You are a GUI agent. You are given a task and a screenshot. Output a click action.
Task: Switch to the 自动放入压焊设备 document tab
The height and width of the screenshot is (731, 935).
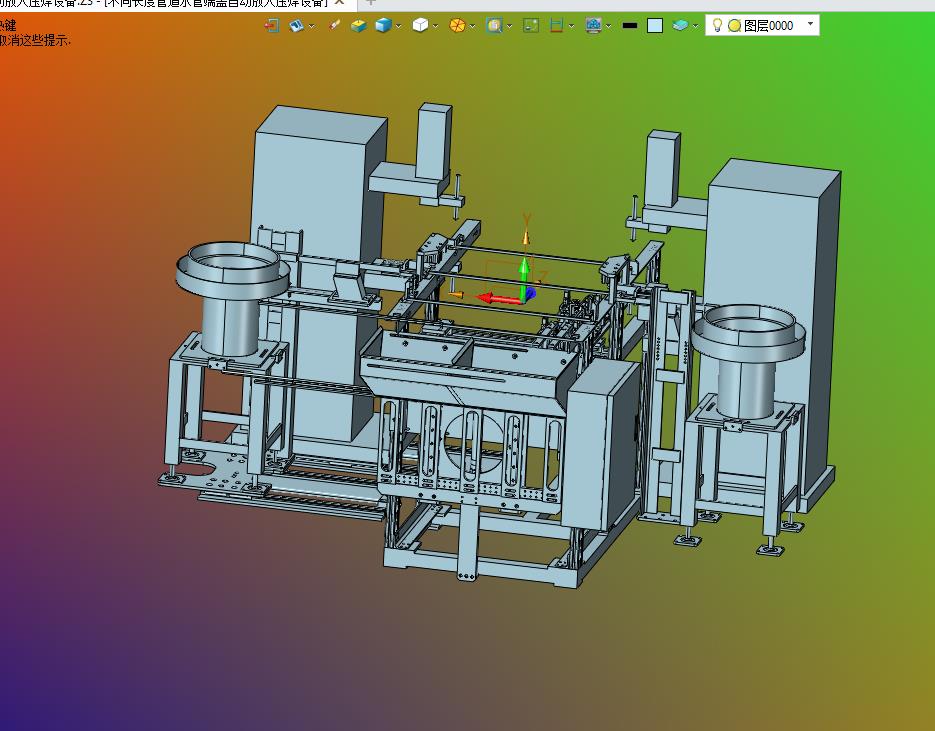[160, 3]
